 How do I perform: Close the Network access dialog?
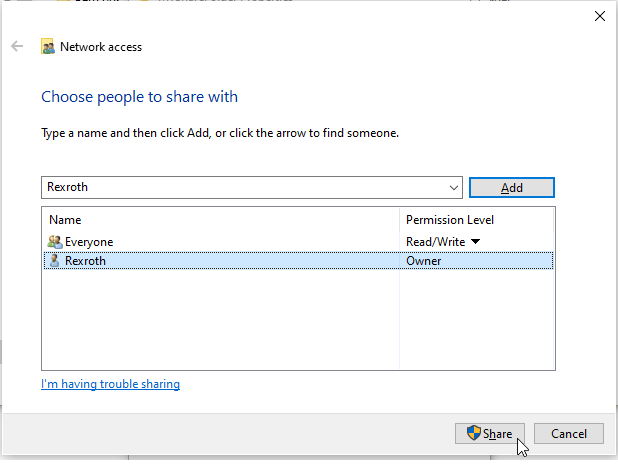[x=599, y=16]
